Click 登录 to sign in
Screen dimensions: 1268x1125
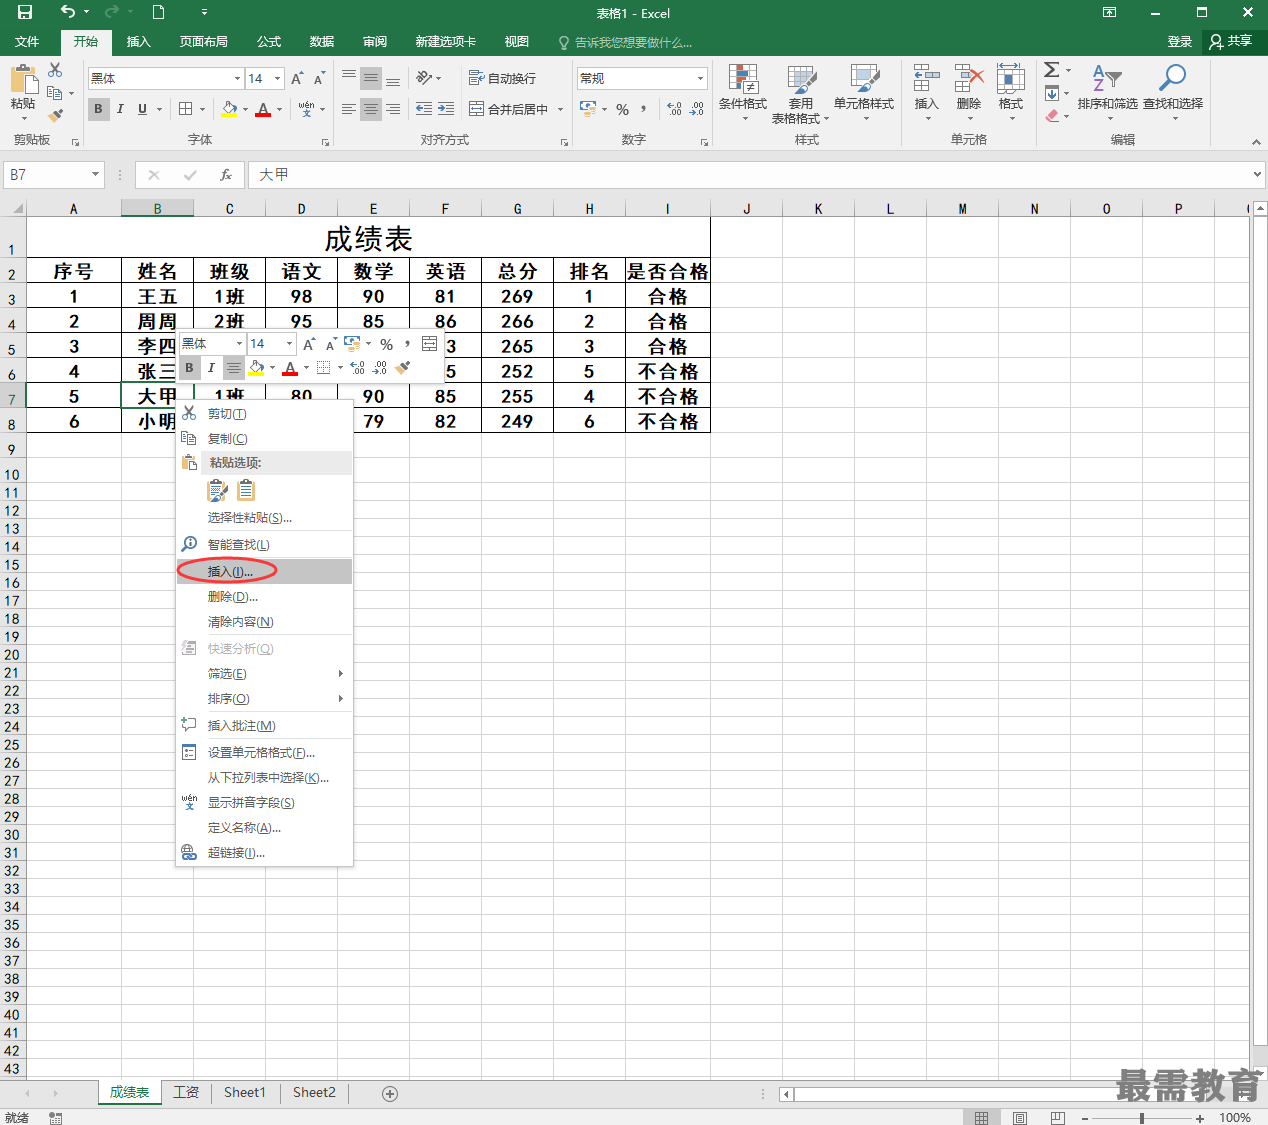pyautogui.click(x=1180, y=42)
